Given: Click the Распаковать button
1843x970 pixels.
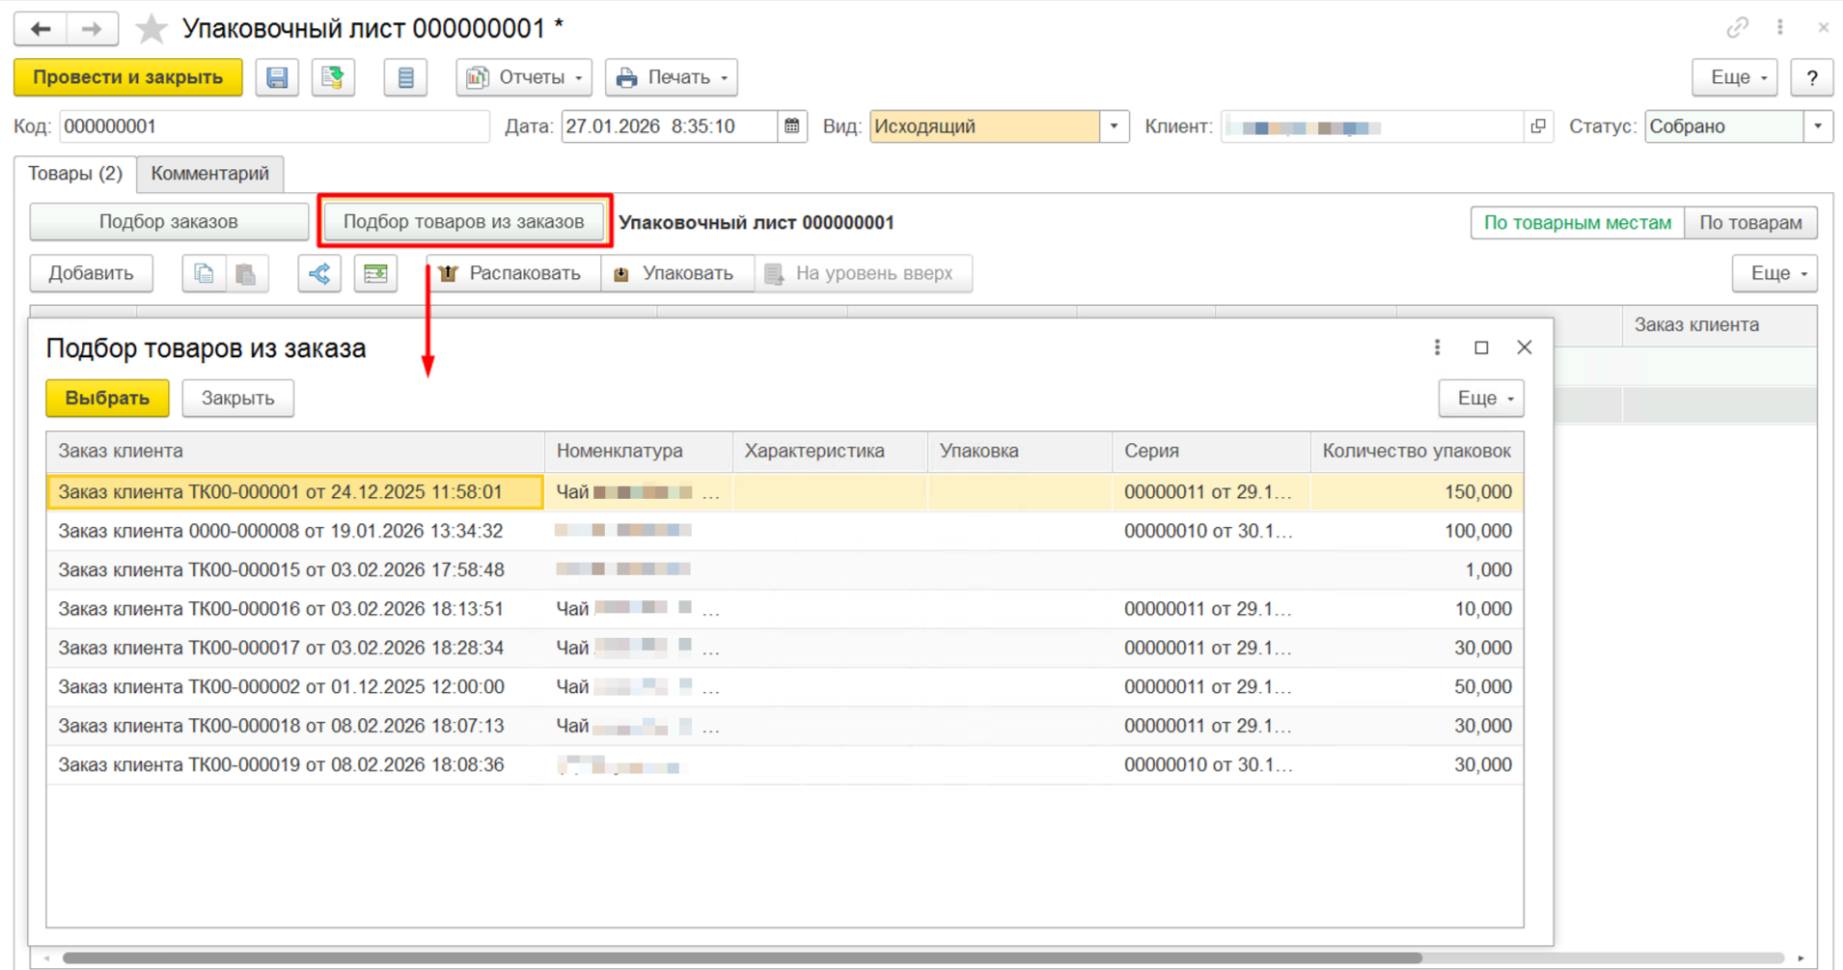Looking at the screenshot, I should (x=513, y=273).
